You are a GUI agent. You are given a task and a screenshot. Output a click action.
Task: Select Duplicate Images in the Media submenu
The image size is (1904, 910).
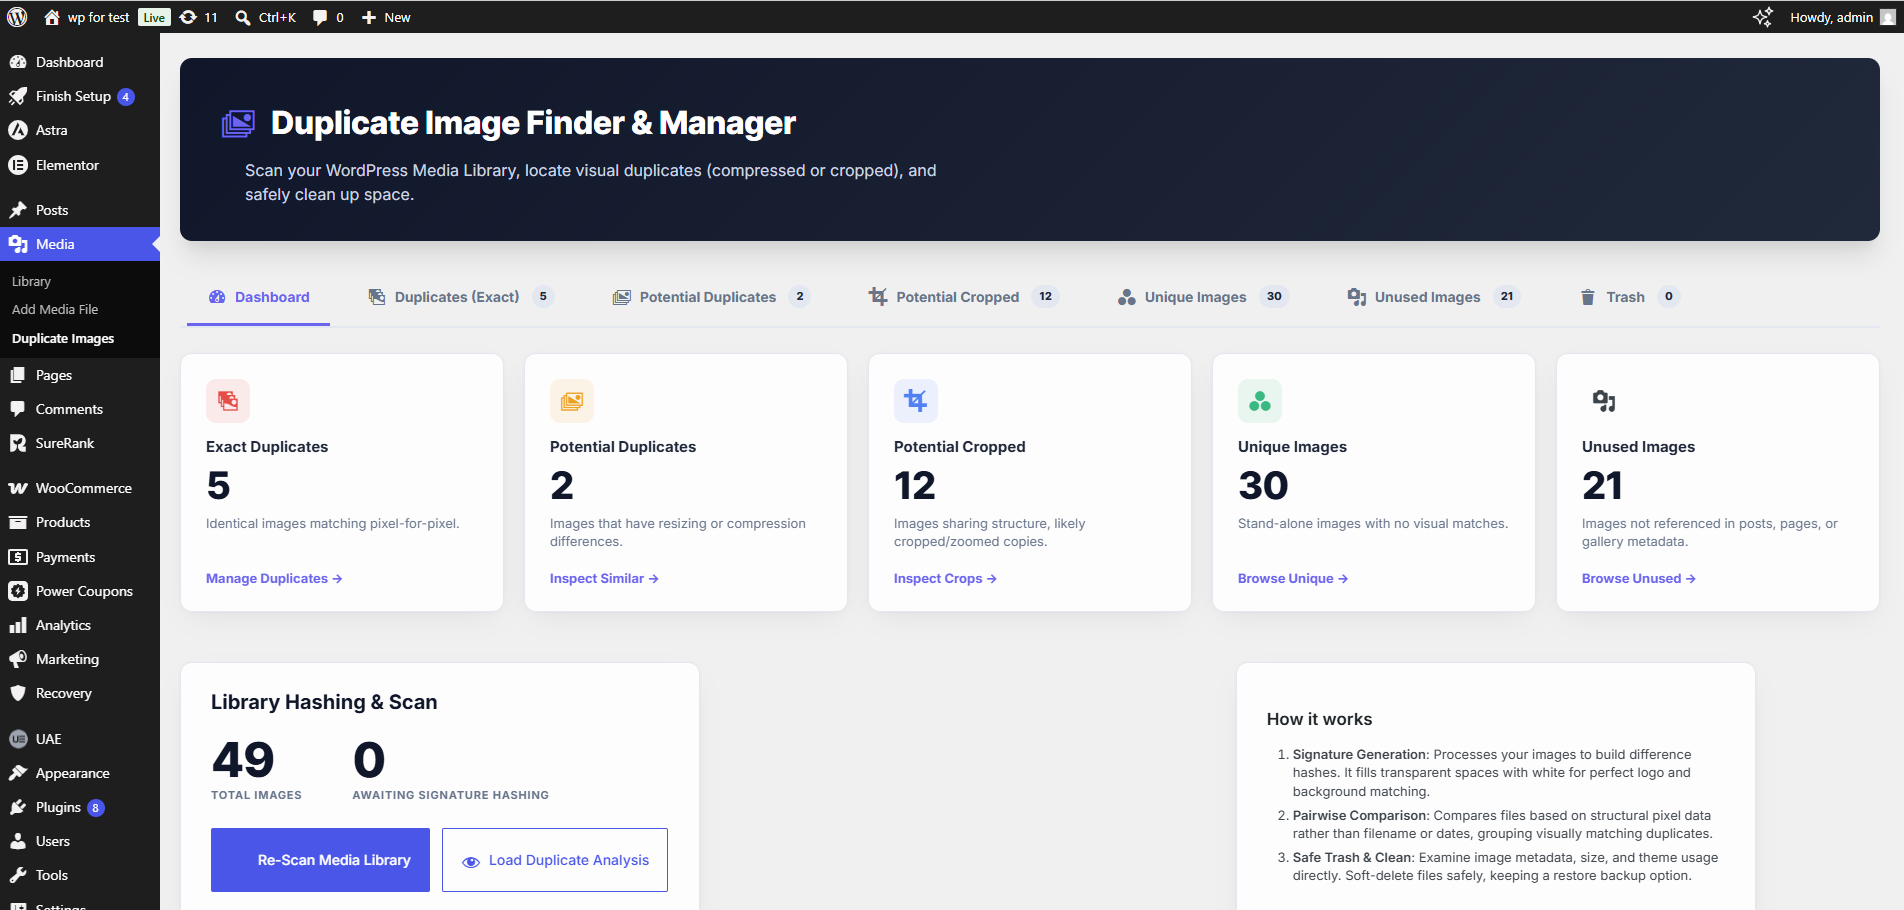pos(63,339)
